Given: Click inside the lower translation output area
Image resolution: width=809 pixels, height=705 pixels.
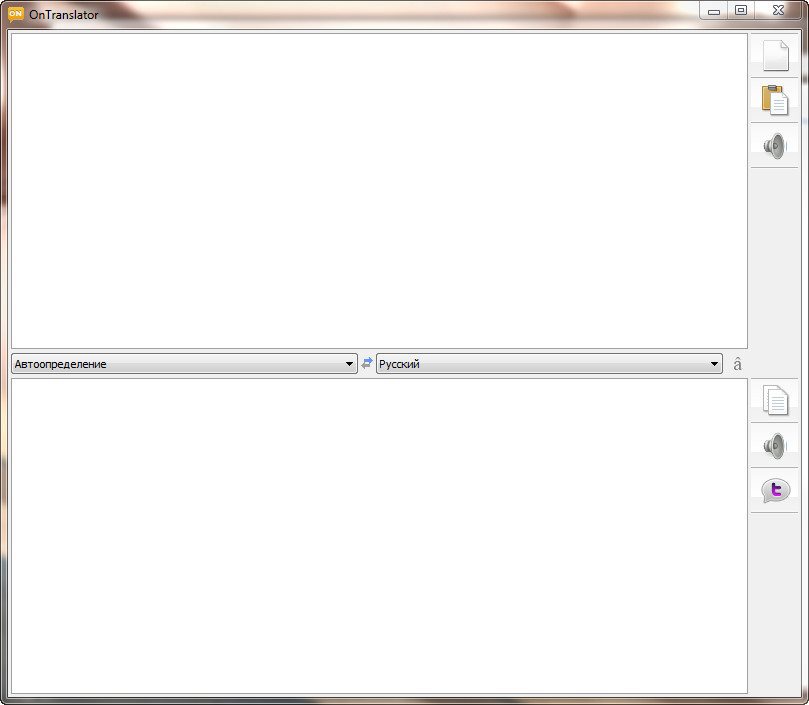Looking at the screenshot, I should 378,535.
